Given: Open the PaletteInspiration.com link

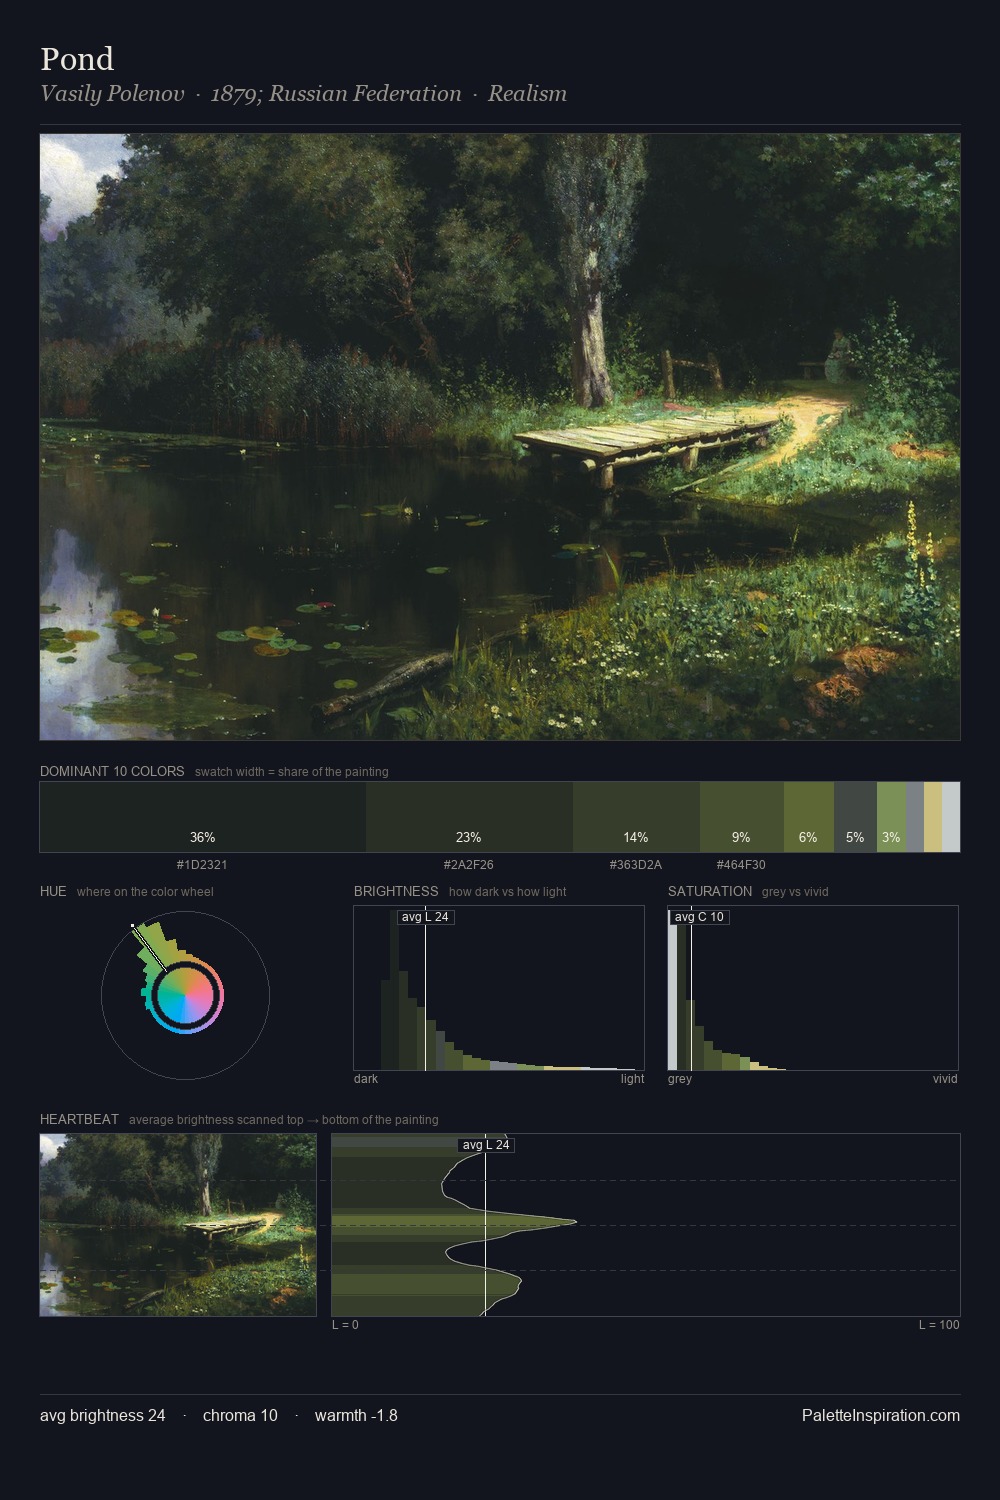Looking at the screenshot, I should [881, 1415].
